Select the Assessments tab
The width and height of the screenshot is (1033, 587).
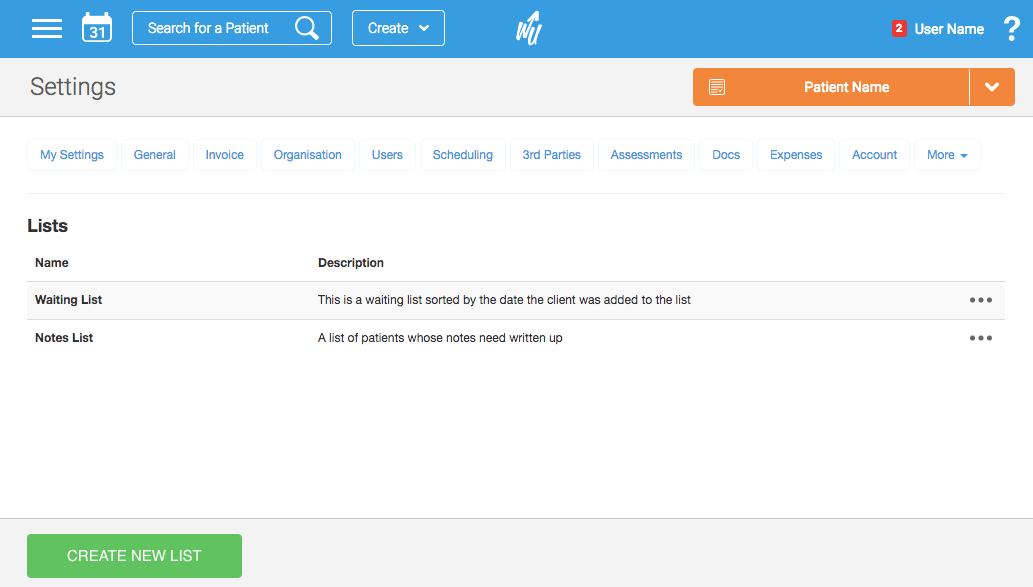[646, 155]
